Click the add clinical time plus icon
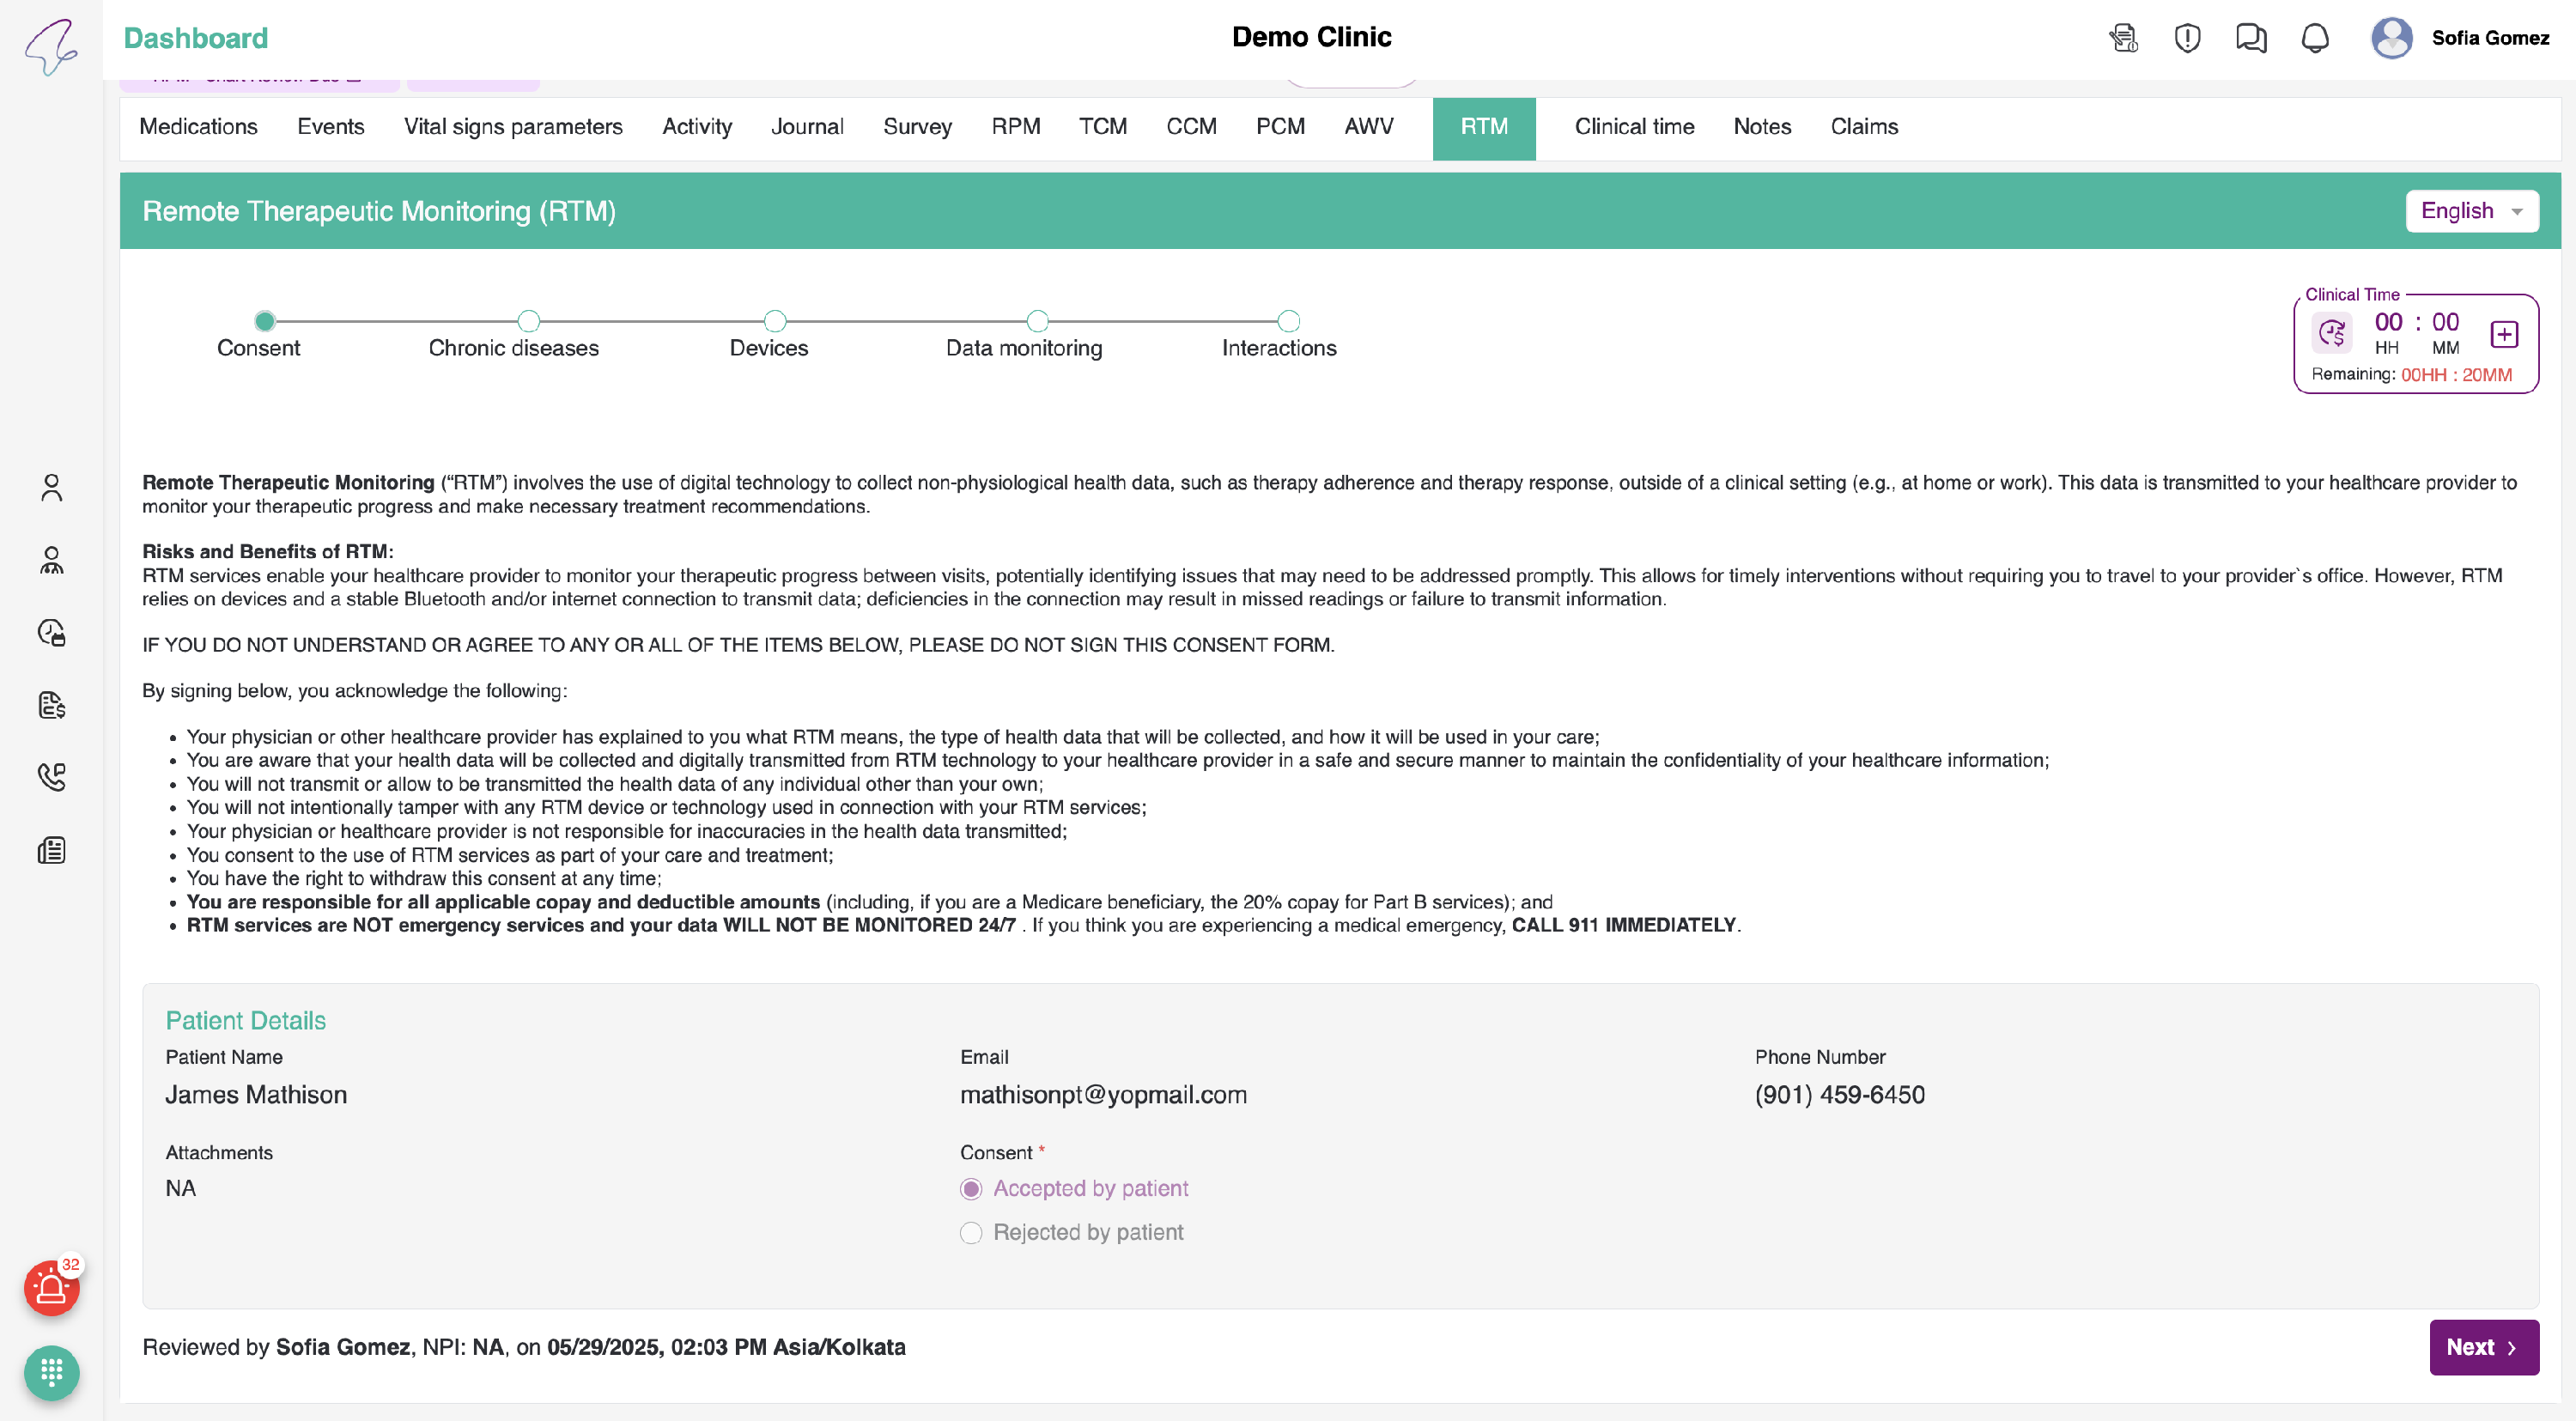The width and height of the screenshot is (2576, 1421). coord(2504,334)
